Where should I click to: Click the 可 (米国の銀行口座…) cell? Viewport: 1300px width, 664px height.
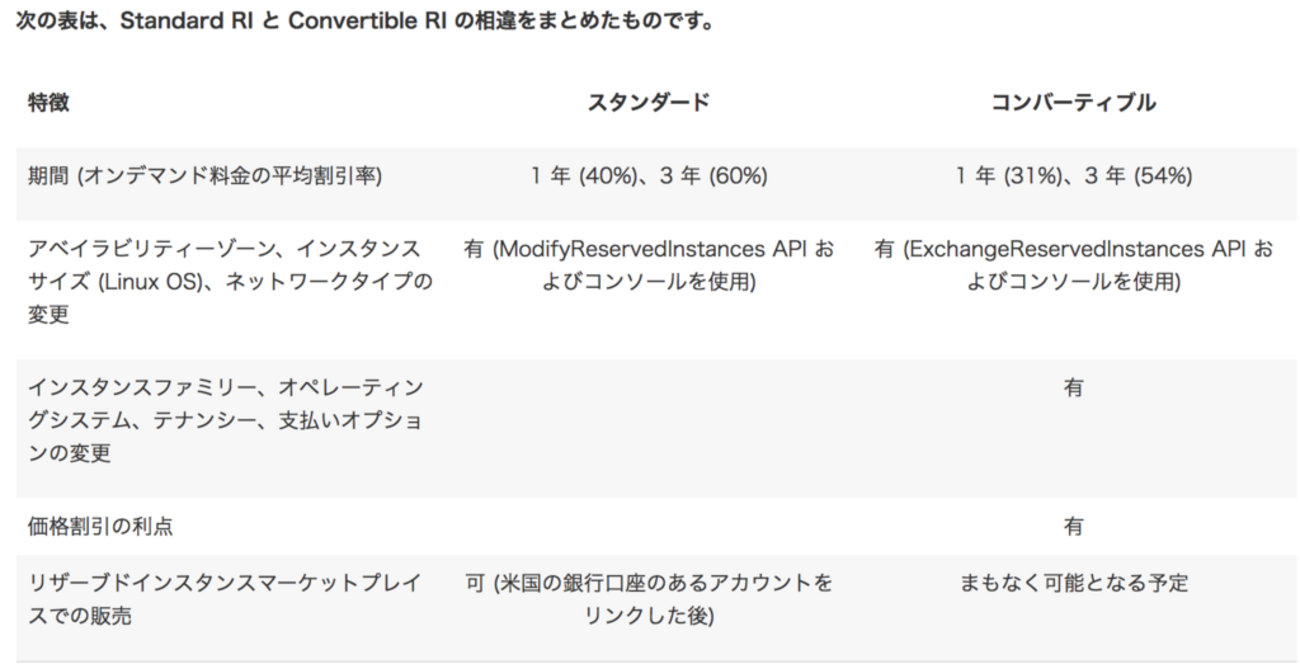click(x=648, y=600)
